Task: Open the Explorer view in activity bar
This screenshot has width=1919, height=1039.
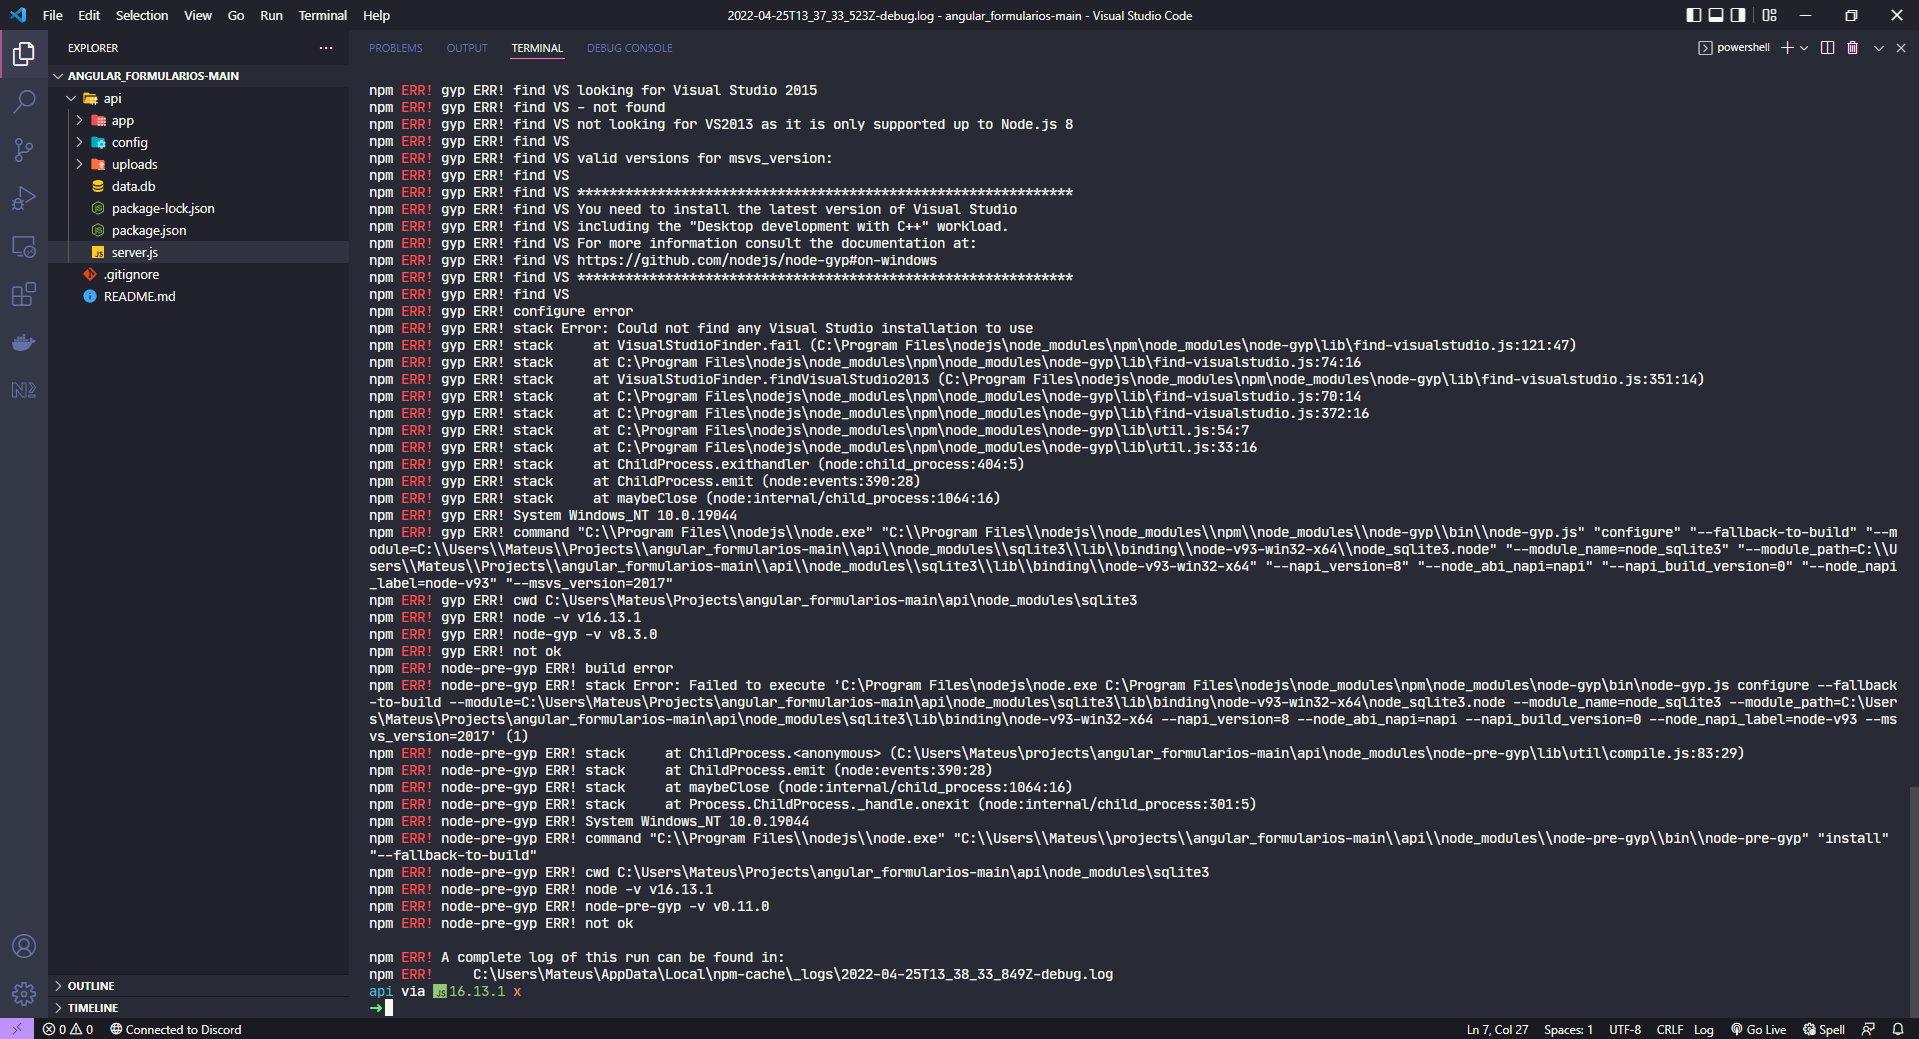Action: pyautogui.click(x=24, y=54)
